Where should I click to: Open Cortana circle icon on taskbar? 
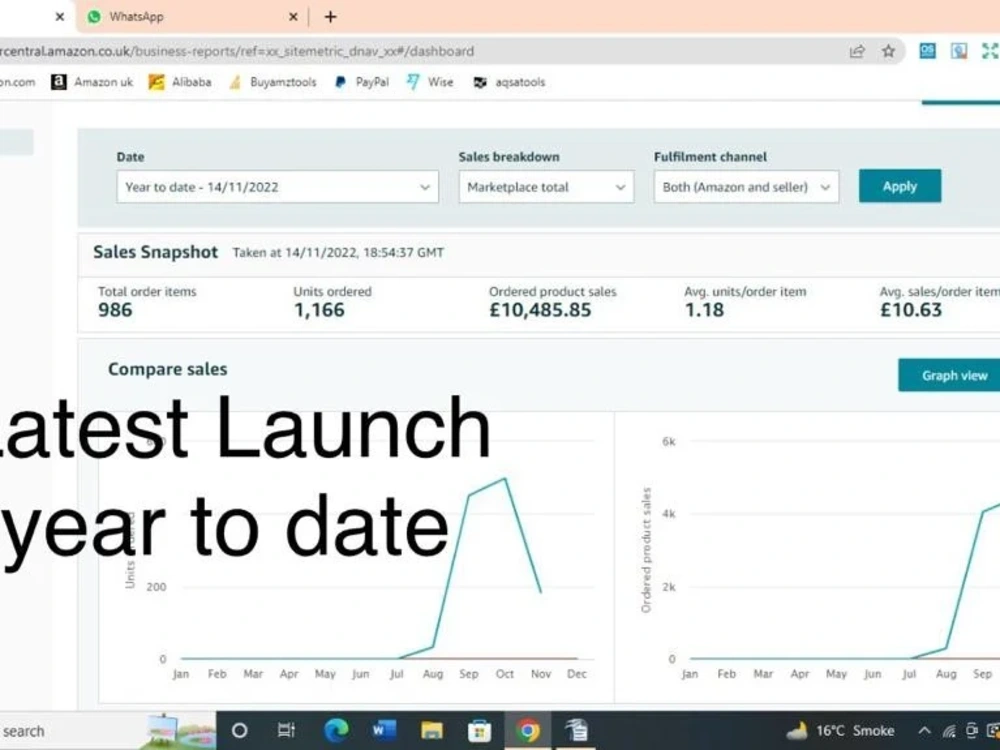[239, 730]
